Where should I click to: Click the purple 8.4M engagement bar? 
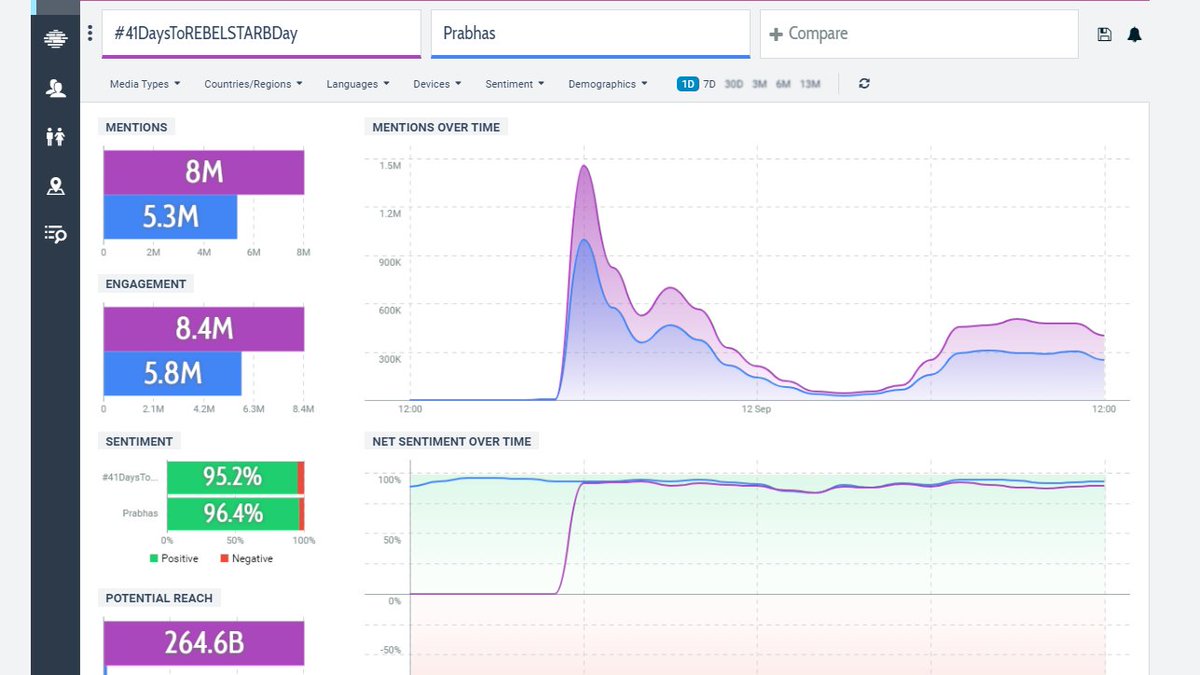pyautogui.click(x=204, y=328)
